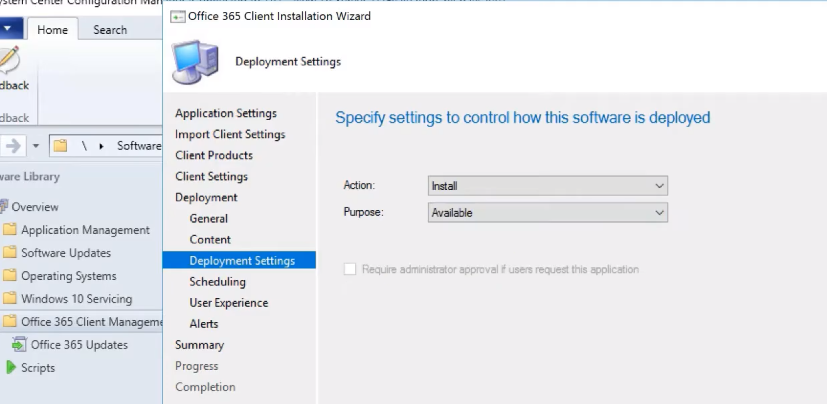Click the folder icon in the address bar
The image size is (827, 404).
point(60,146)
